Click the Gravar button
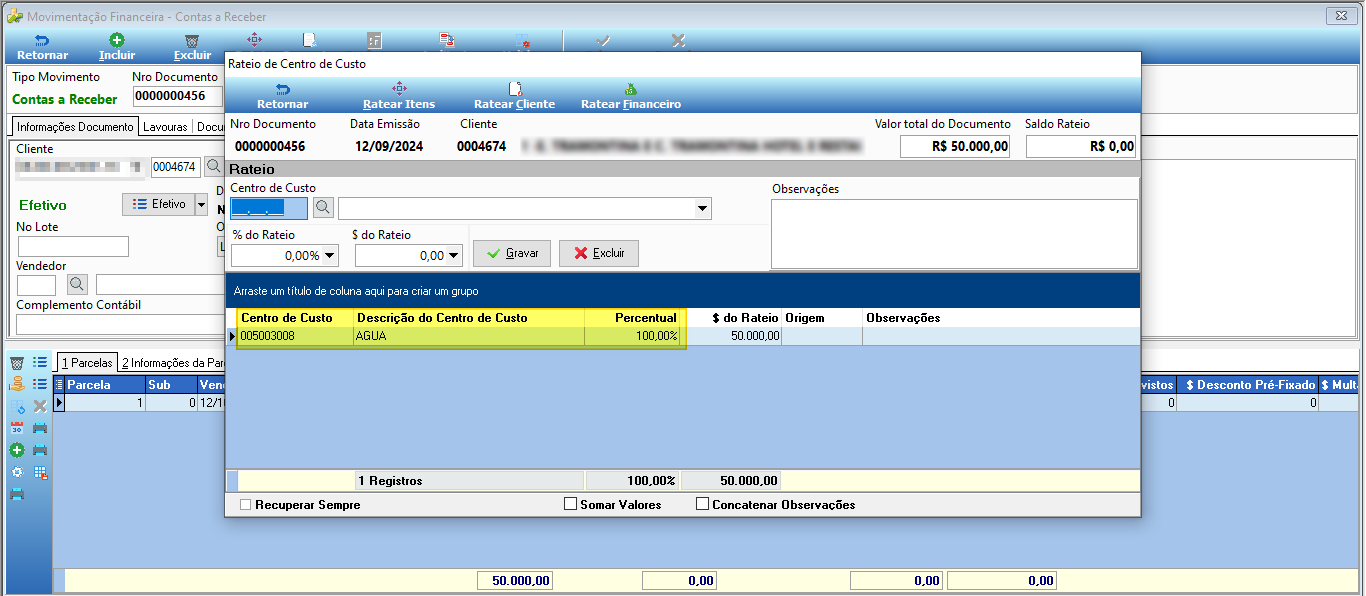Screen dimensions: 1366x596 pyautogui.click(x=512, y=253)
